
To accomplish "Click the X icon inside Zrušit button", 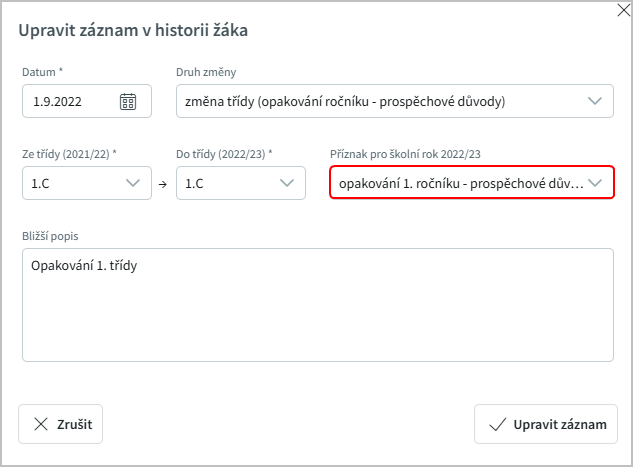I will tap(41, 424).
